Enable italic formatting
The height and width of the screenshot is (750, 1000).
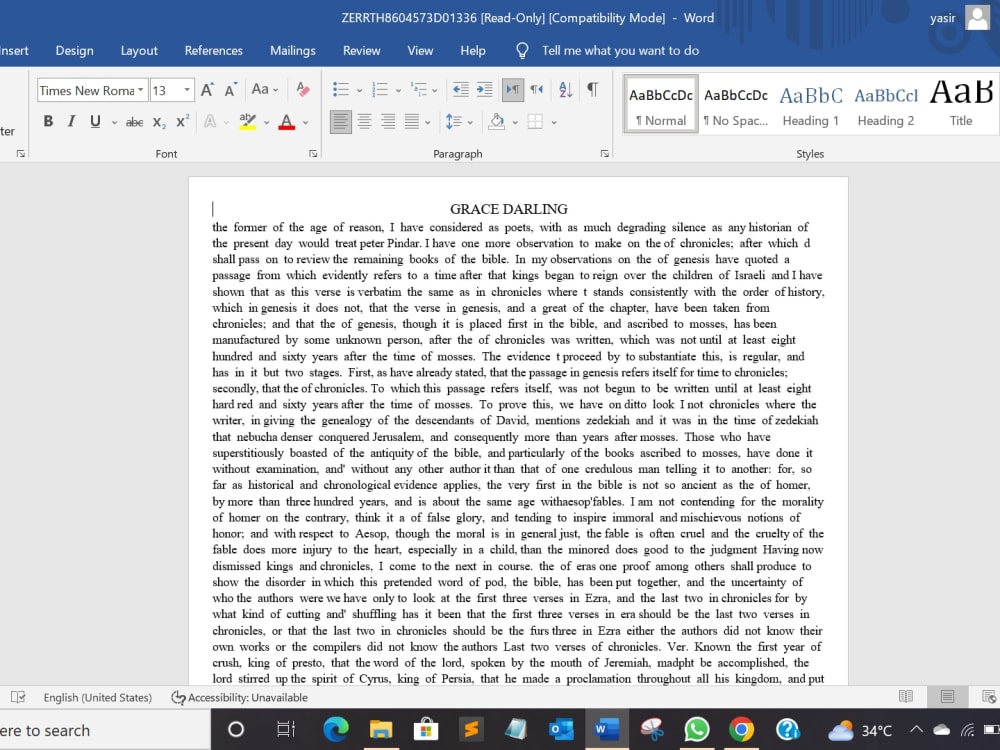[x=71, y=121]
